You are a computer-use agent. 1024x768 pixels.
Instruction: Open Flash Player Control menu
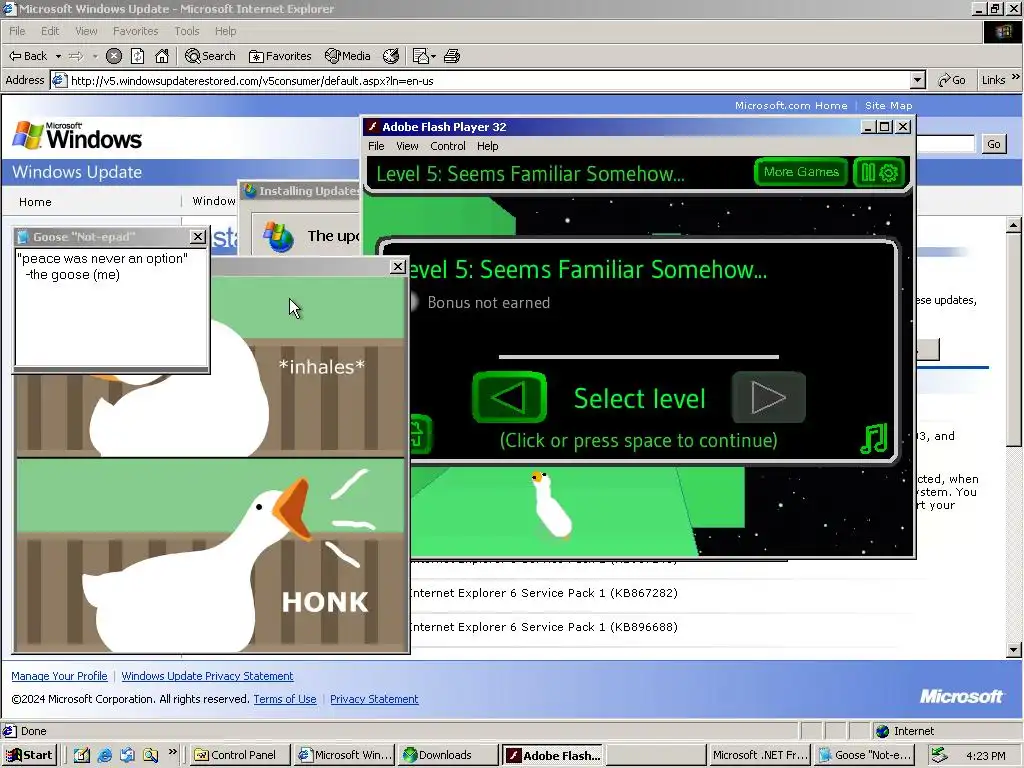(447, 146)
